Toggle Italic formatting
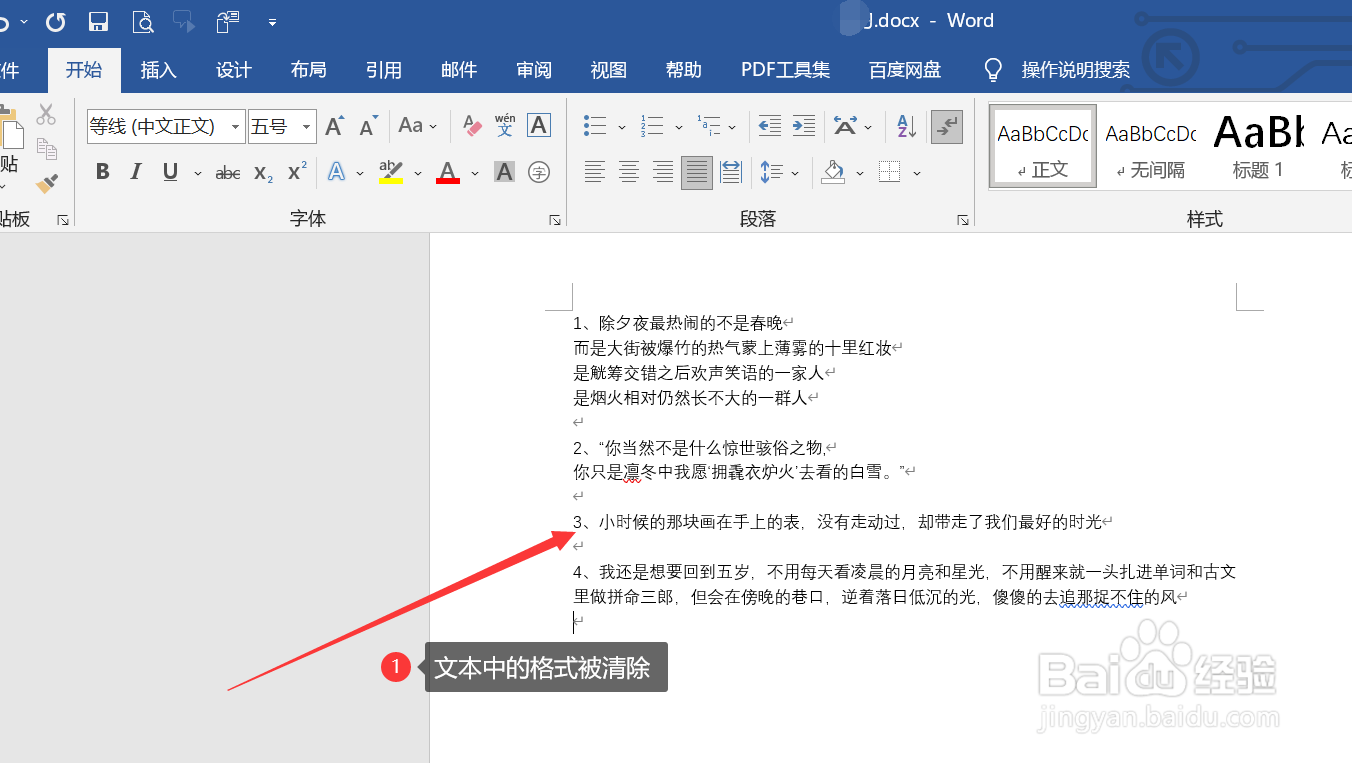 (136, 172)
